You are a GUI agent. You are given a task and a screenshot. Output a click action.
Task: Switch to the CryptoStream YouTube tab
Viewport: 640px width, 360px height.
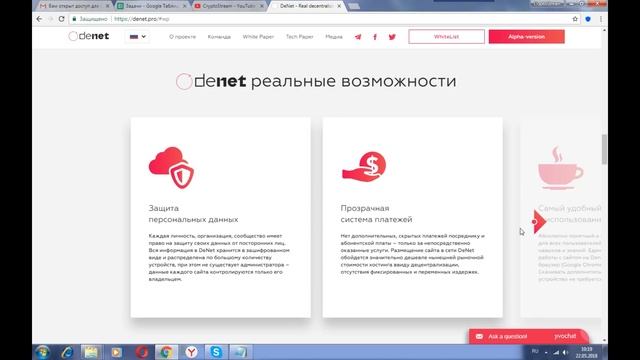(x=229, y=6)
